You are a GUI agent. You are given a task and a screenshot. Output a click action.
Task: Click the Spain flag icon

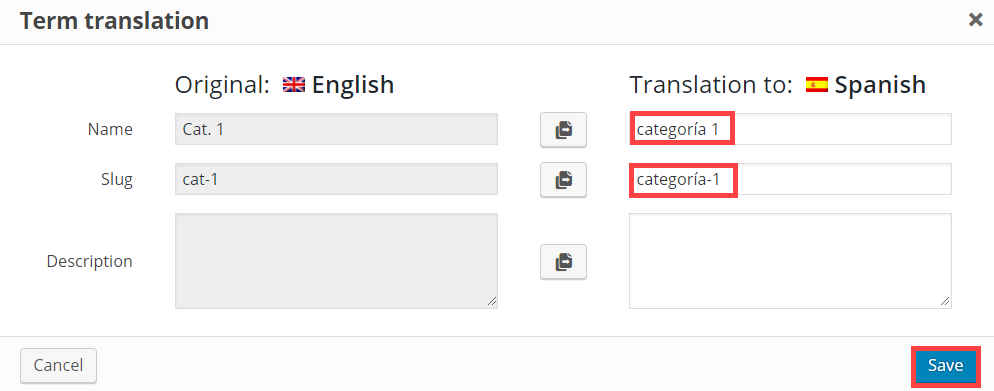816,84
